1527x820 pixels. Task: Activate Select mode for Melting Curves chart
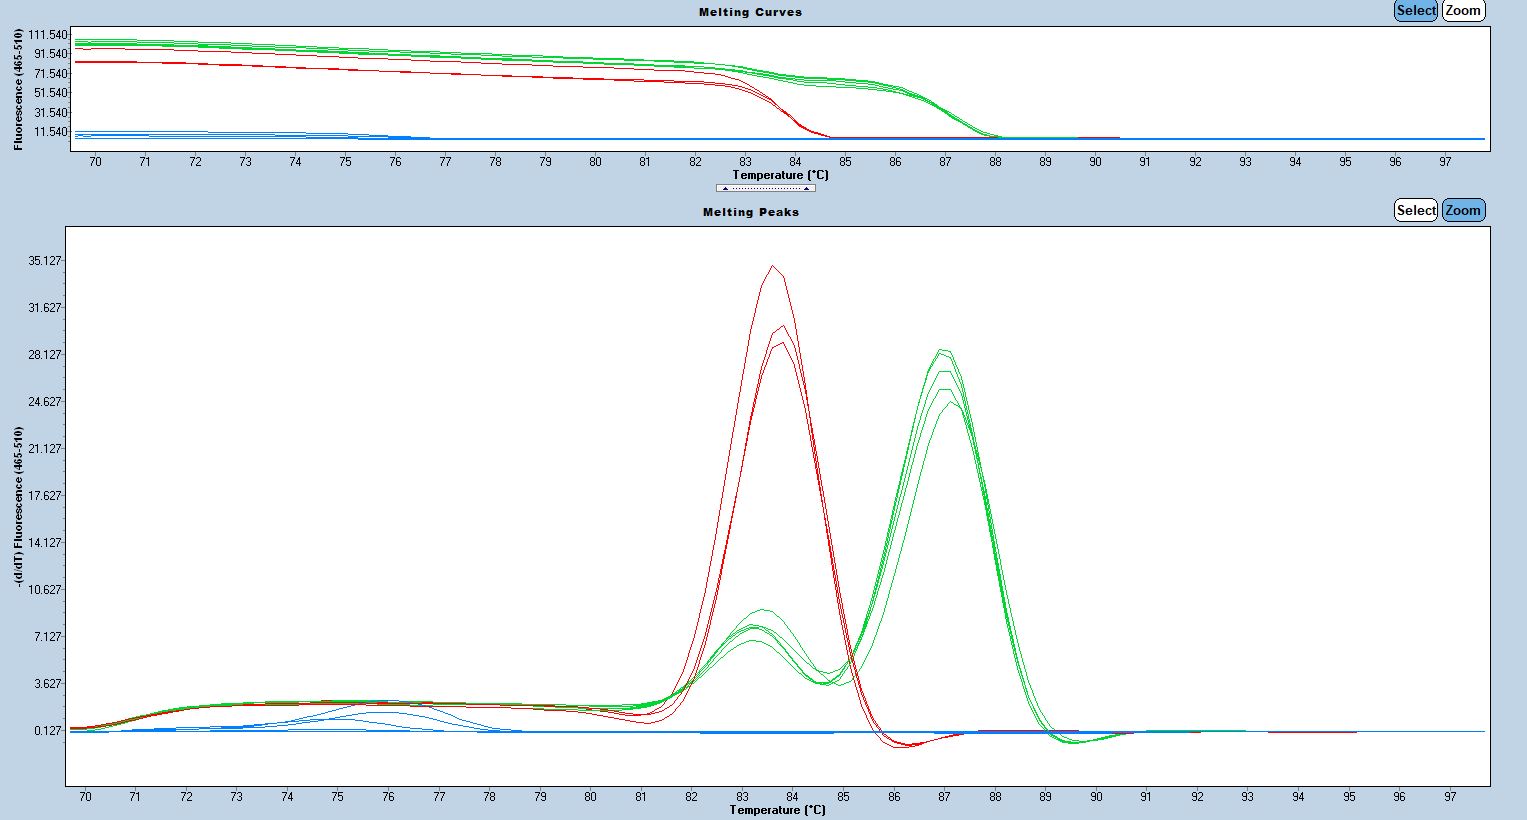pyautogui.click(x=1416, y=11)
